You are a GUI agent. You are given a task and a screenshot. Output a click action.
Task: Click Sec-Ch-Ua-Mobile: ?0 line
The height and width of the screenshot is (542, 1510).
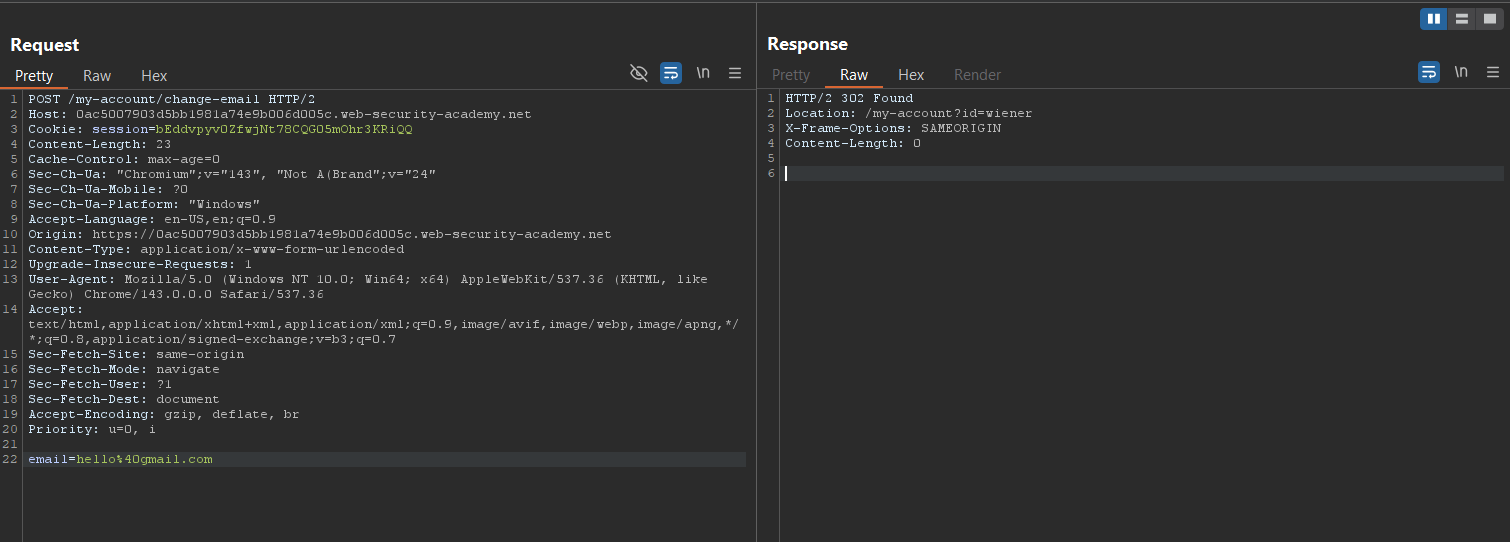click(108, 189)
